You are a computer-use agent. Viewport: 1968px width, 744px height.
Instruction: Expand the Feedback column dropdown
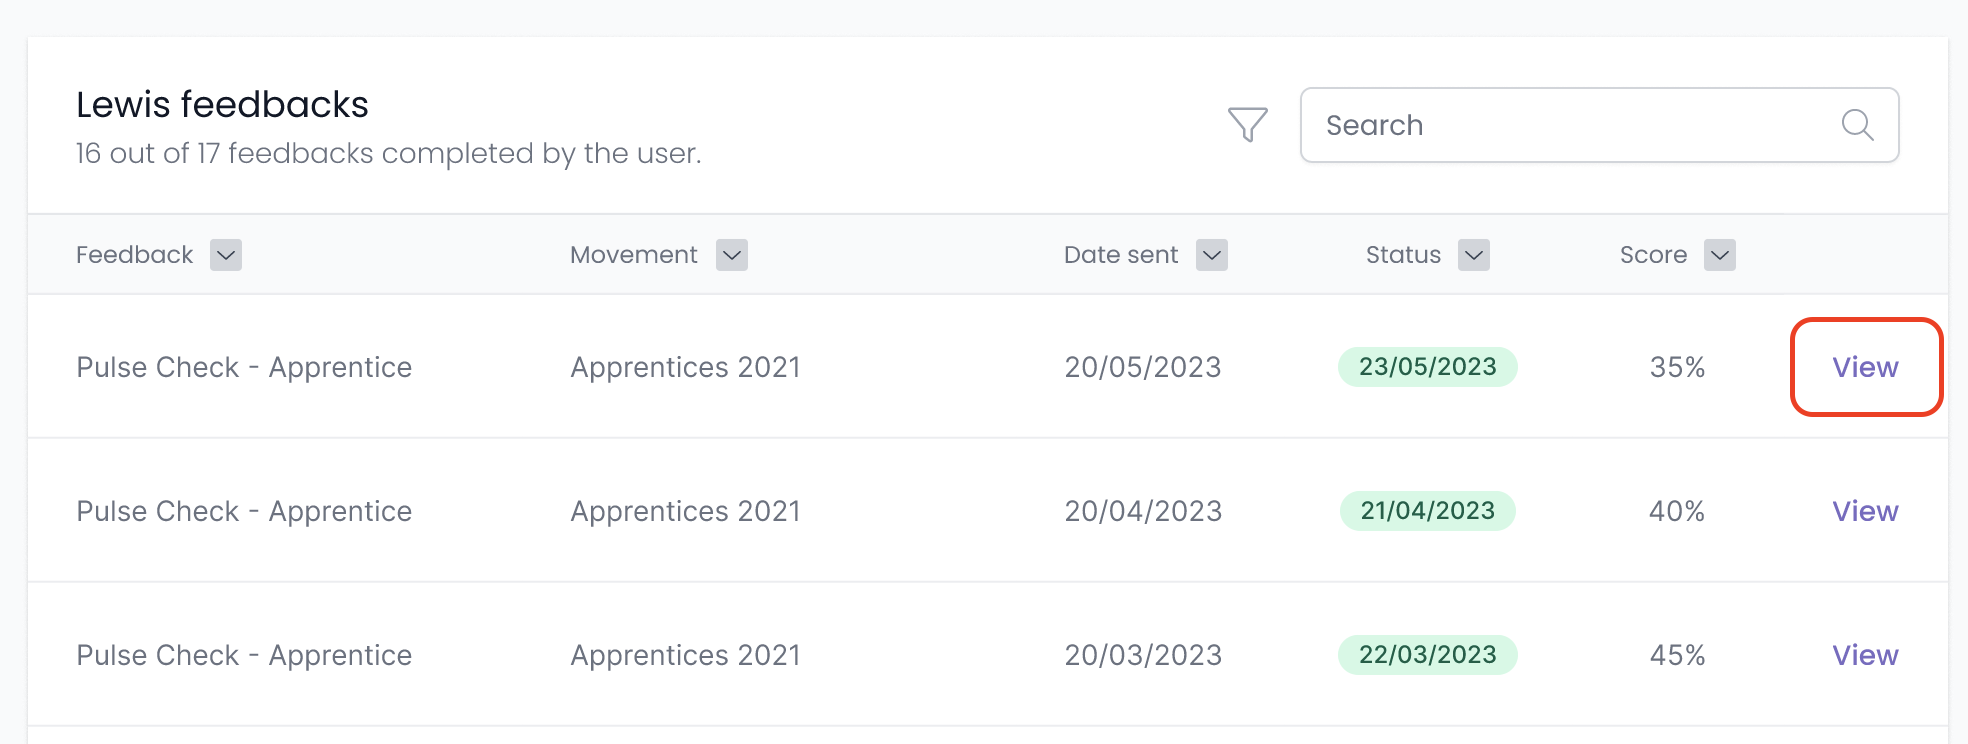click(226, 255)
